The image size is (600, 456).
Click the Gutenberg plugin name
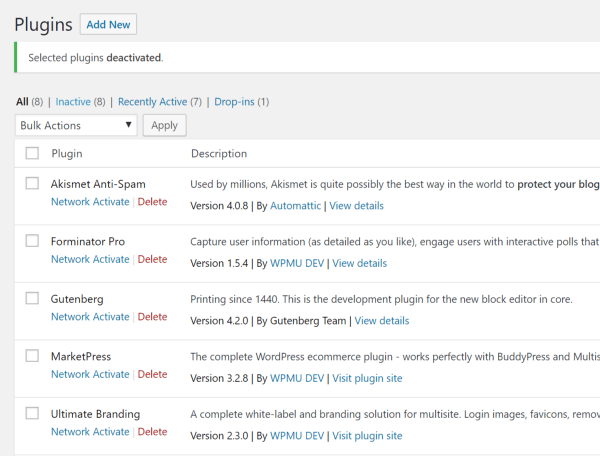(77, 299)
